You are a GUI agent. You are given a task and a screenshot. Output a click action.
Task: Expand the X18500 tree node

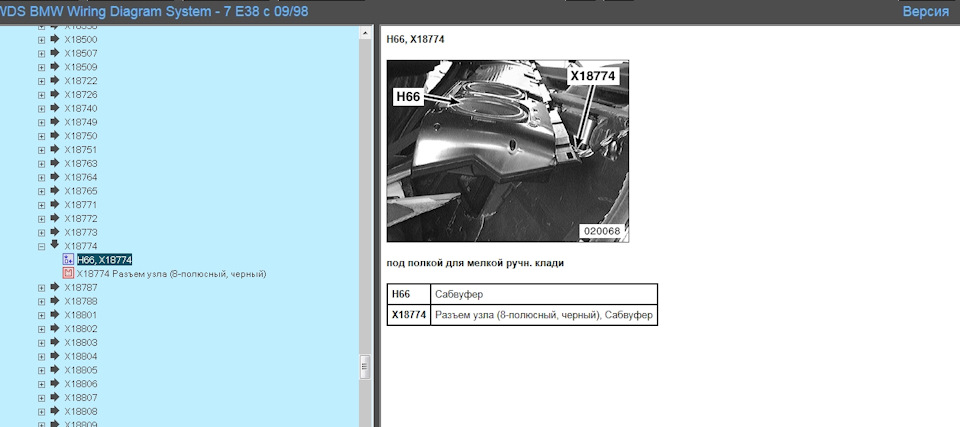(42, 40)
